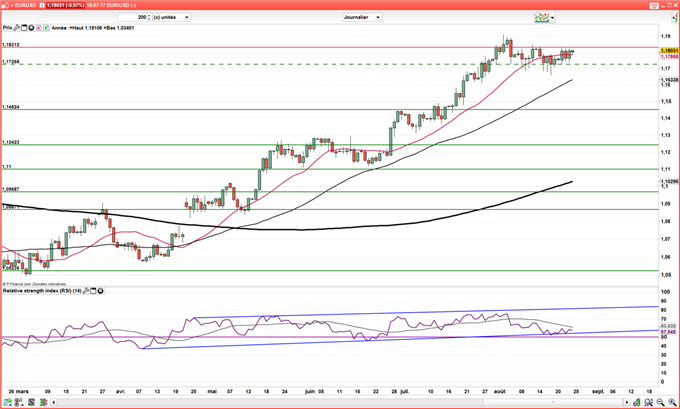Click the scrollbar left arrow
The height and width of the screenshot is (409, 680).
[53, 402]
